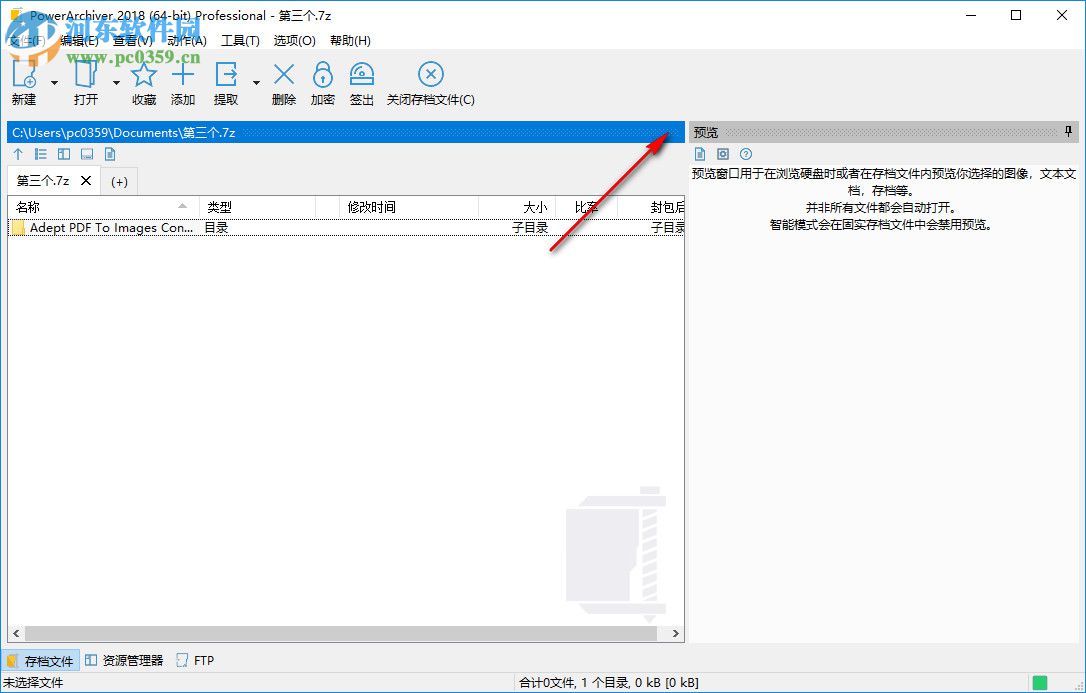
Task: Click the 提取 extract icon
Action: (x=225, y=74)
